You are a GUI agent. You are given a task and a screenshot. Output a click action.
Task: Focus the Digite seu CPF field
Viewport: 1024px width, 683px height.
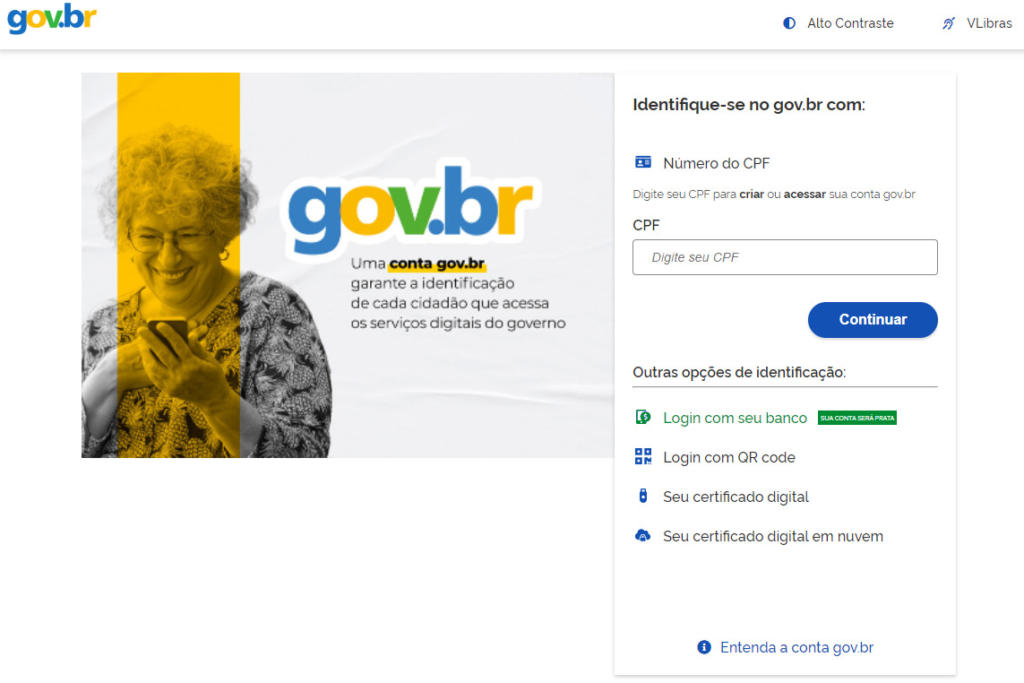784,257
